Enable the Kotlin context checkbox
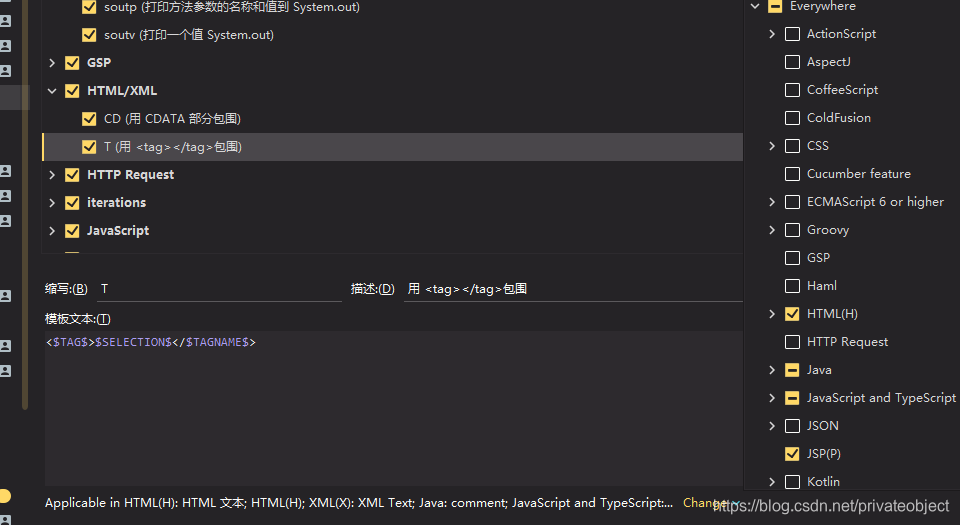 792,482
